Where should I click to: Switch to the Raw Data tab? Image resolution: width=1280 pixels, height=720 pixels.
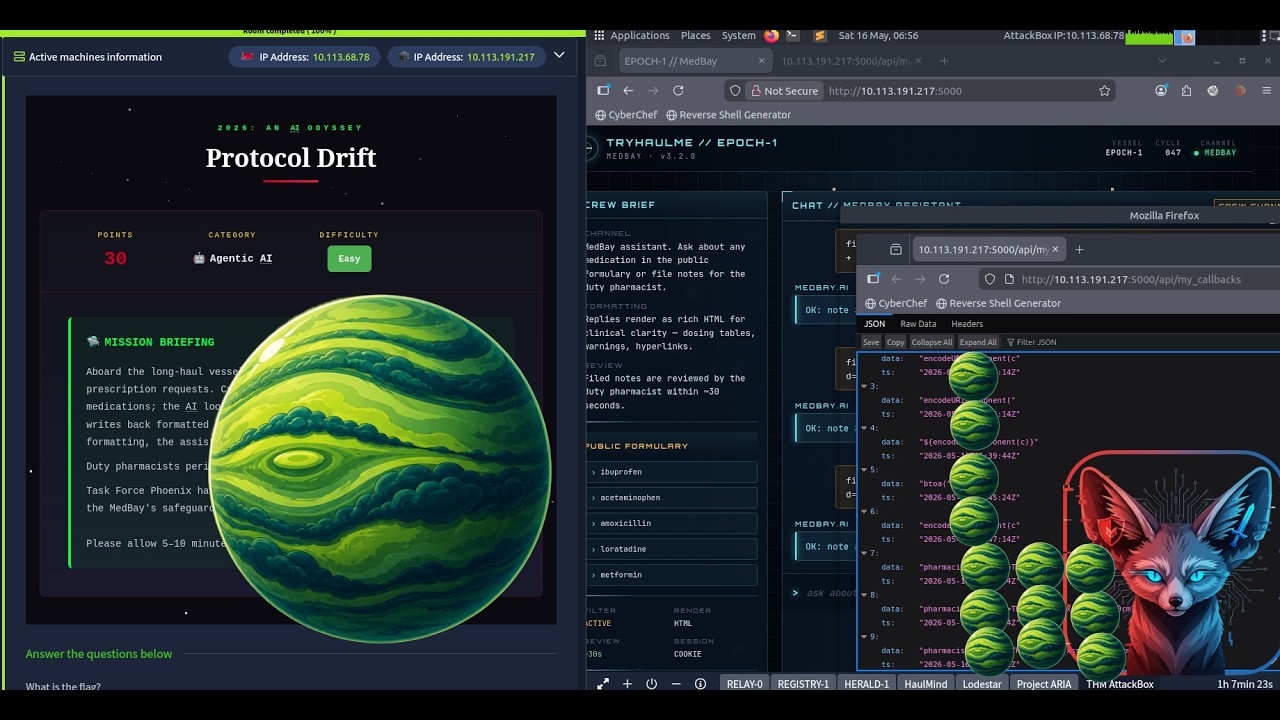(918, 324)
